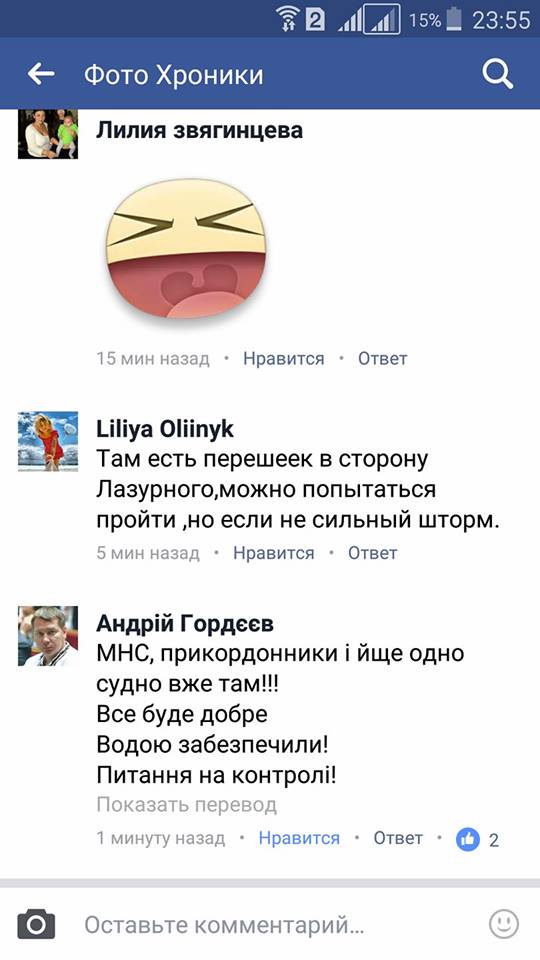
Task: Like Liliya Oliinyk's comment
Action: click(274, 553)
